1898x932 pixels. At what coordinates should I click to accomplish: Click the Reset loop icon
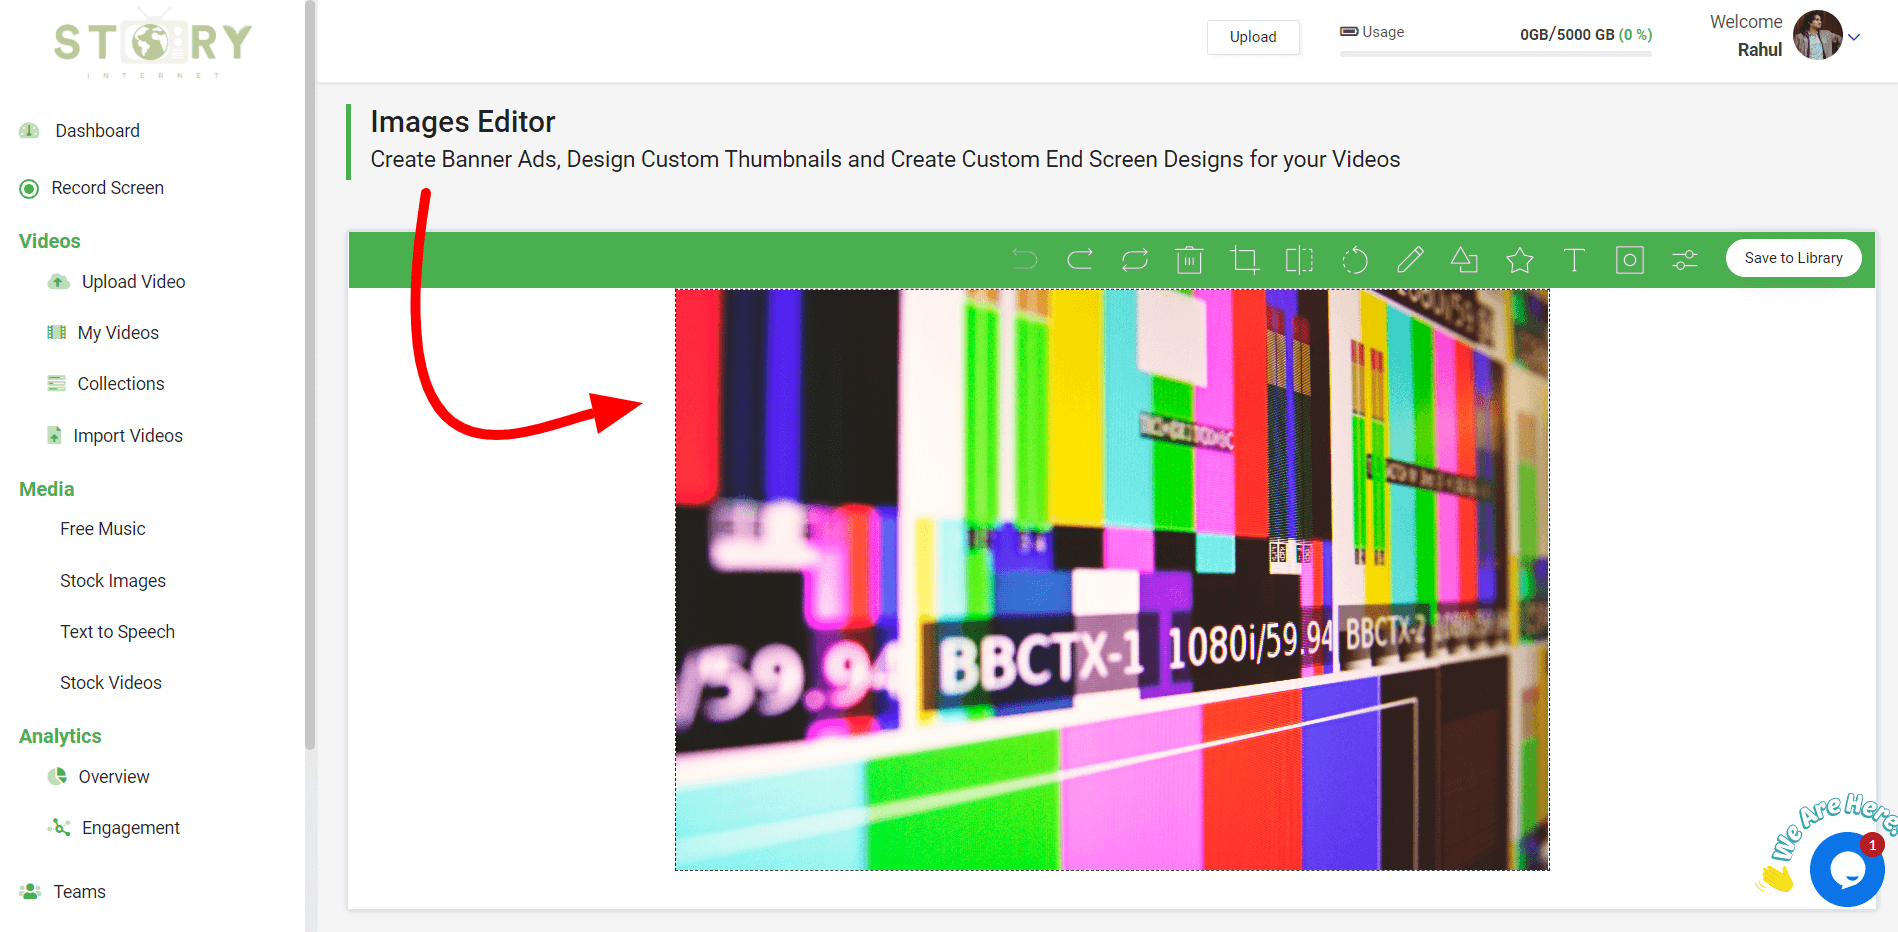tap(1135, 260)
